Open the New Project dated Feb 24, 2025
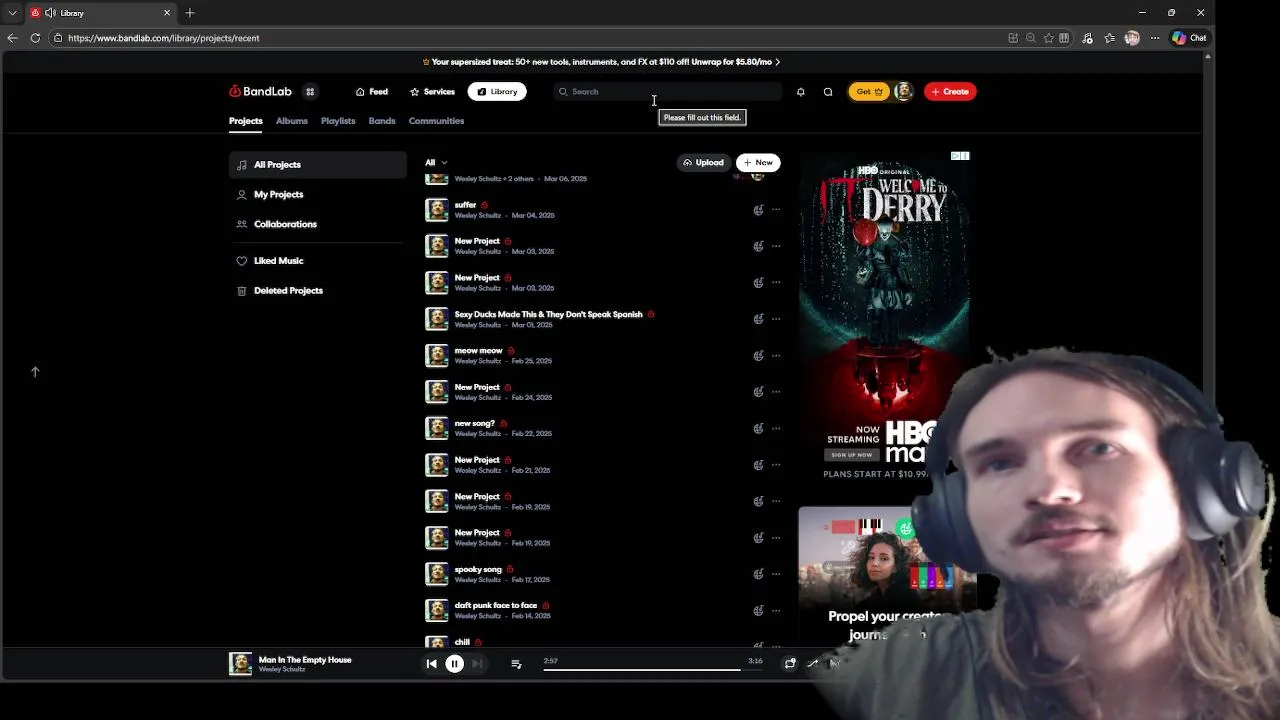This screenshot has height=720, width=1280. pyautogui.click(x=477, y=387)
